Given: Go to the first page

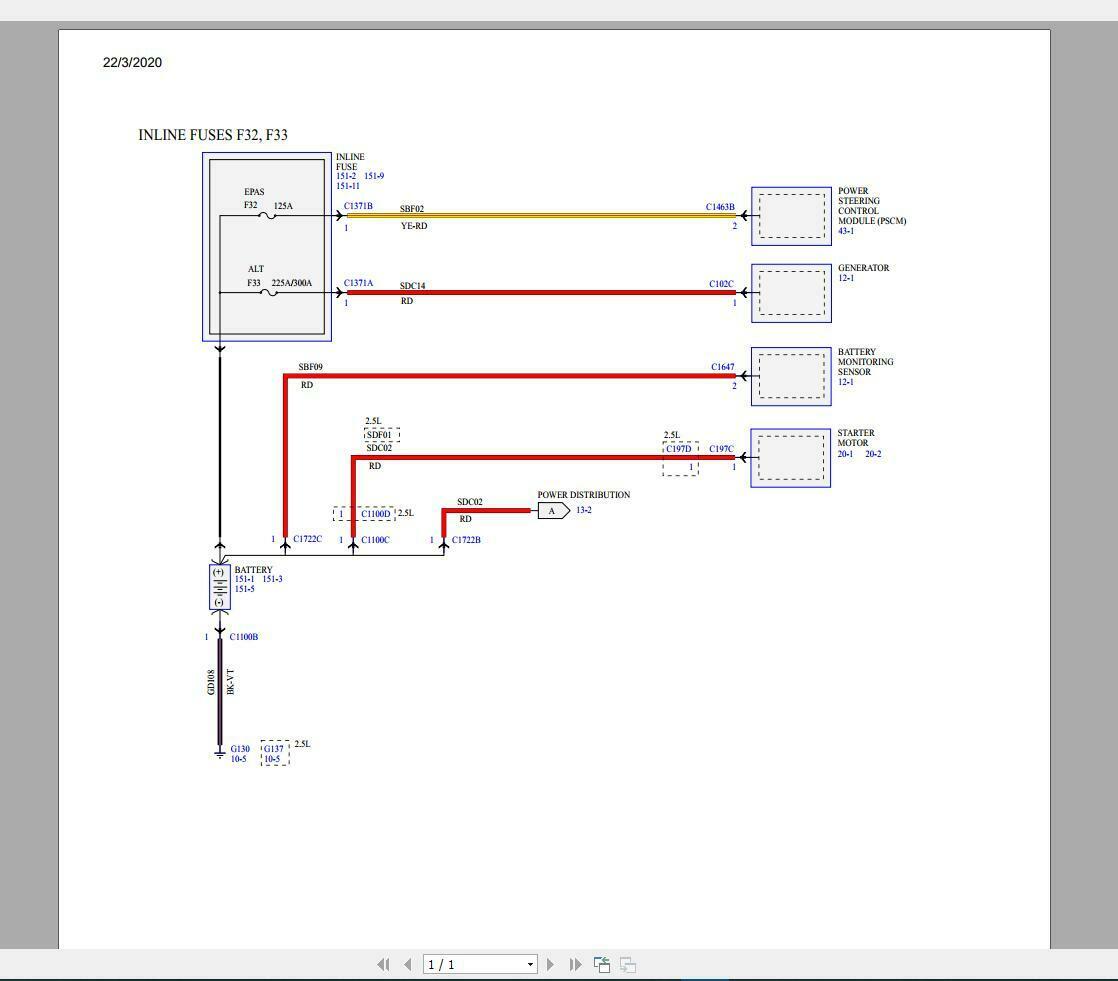Looking at the screenshot, I should [382, 964].
